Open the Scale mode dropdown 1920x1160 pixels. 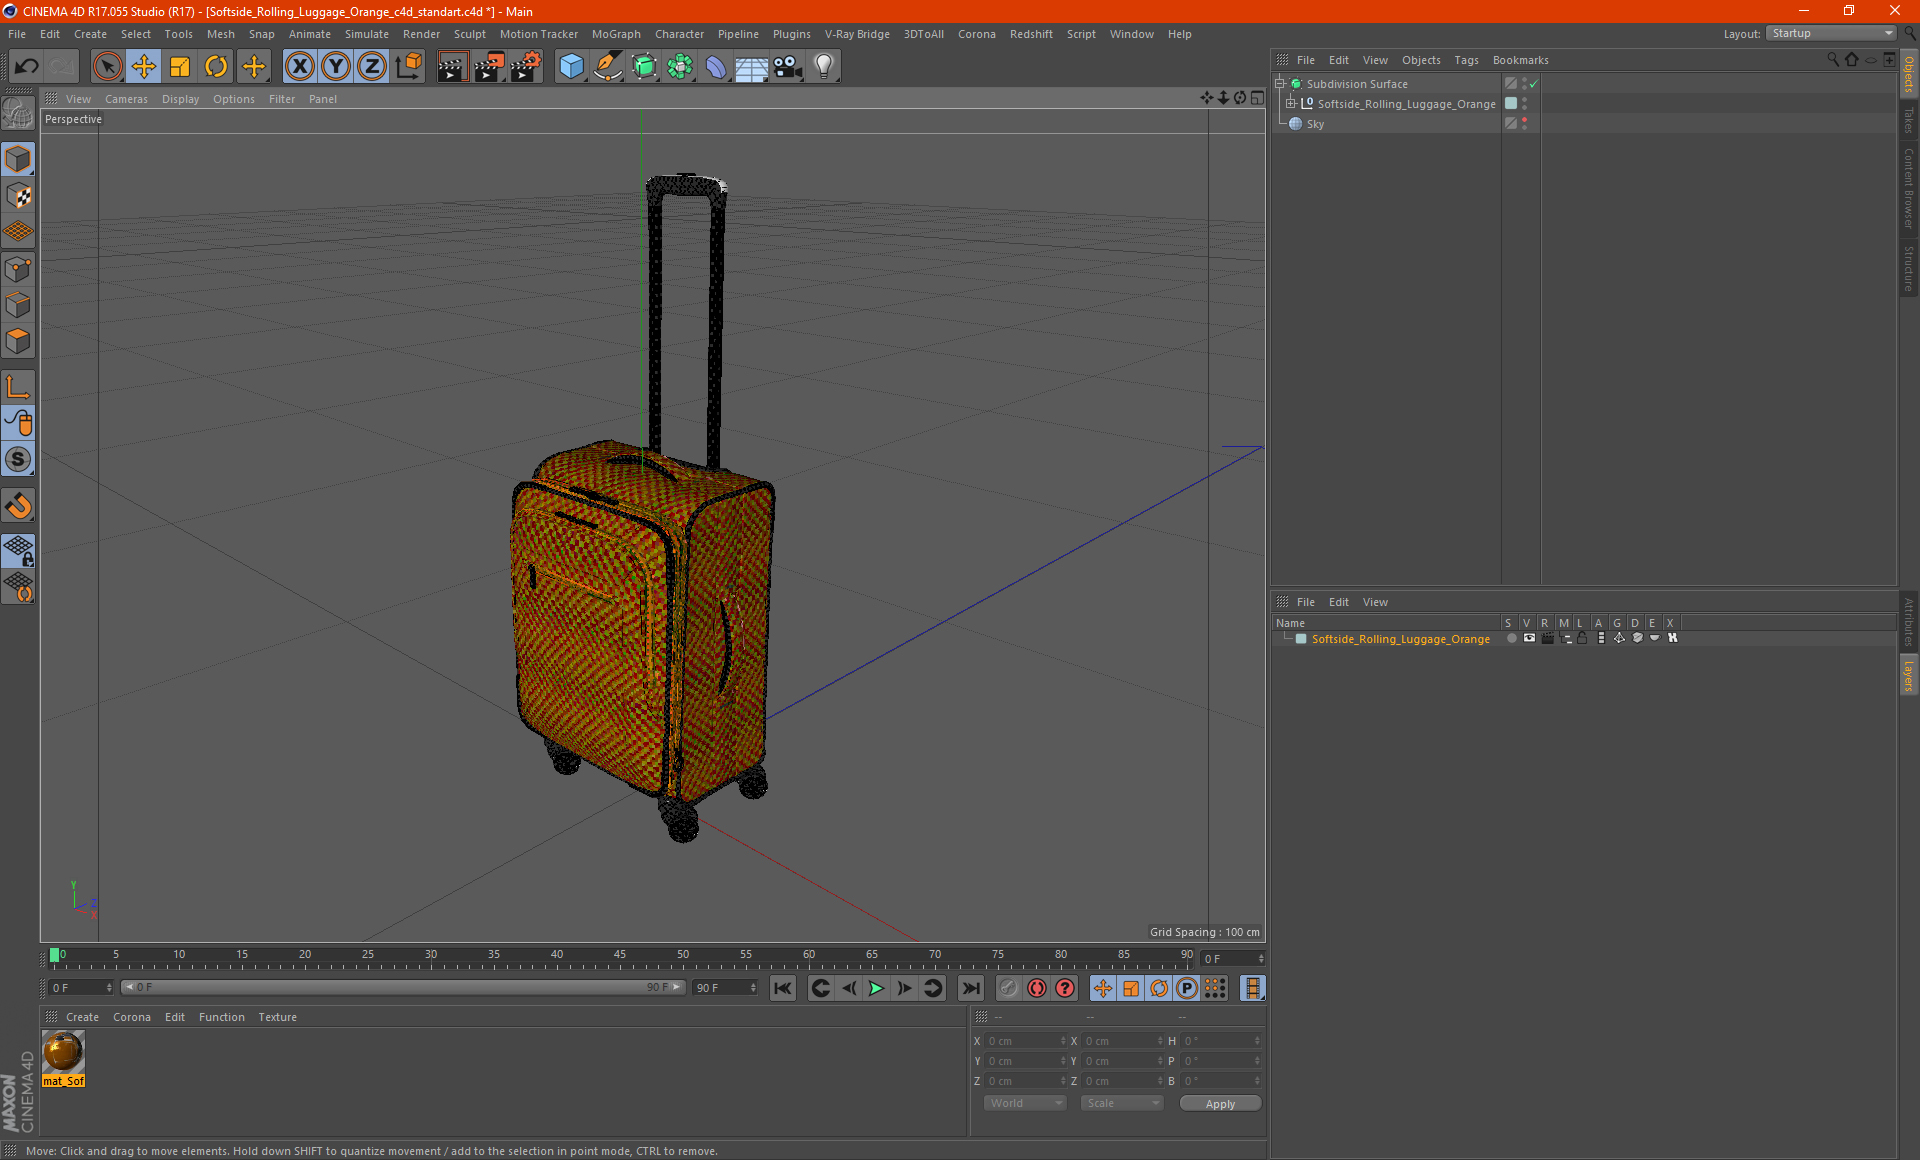click(1122, 1103)
